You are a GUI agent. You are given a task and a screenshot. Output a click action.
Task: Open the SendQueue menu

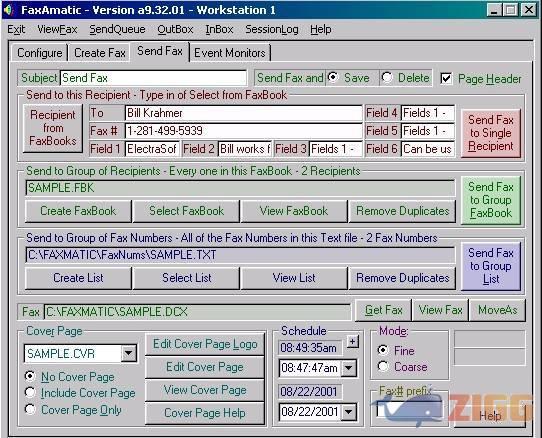pyautogui.click(x=117, y=29)
